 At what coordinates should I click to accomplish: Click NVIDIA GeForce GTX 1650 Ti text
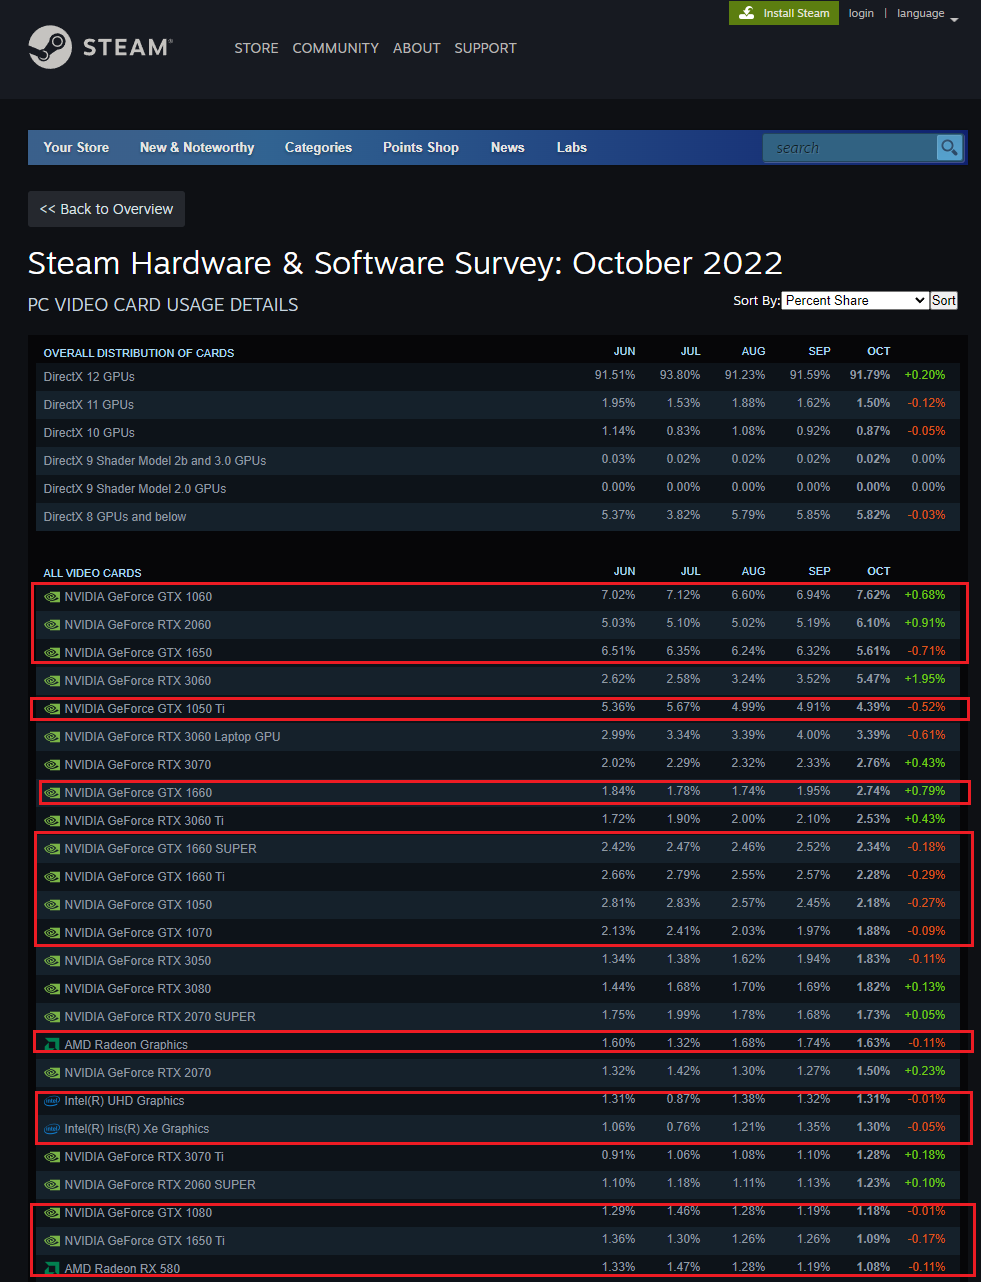point(145,1241)
